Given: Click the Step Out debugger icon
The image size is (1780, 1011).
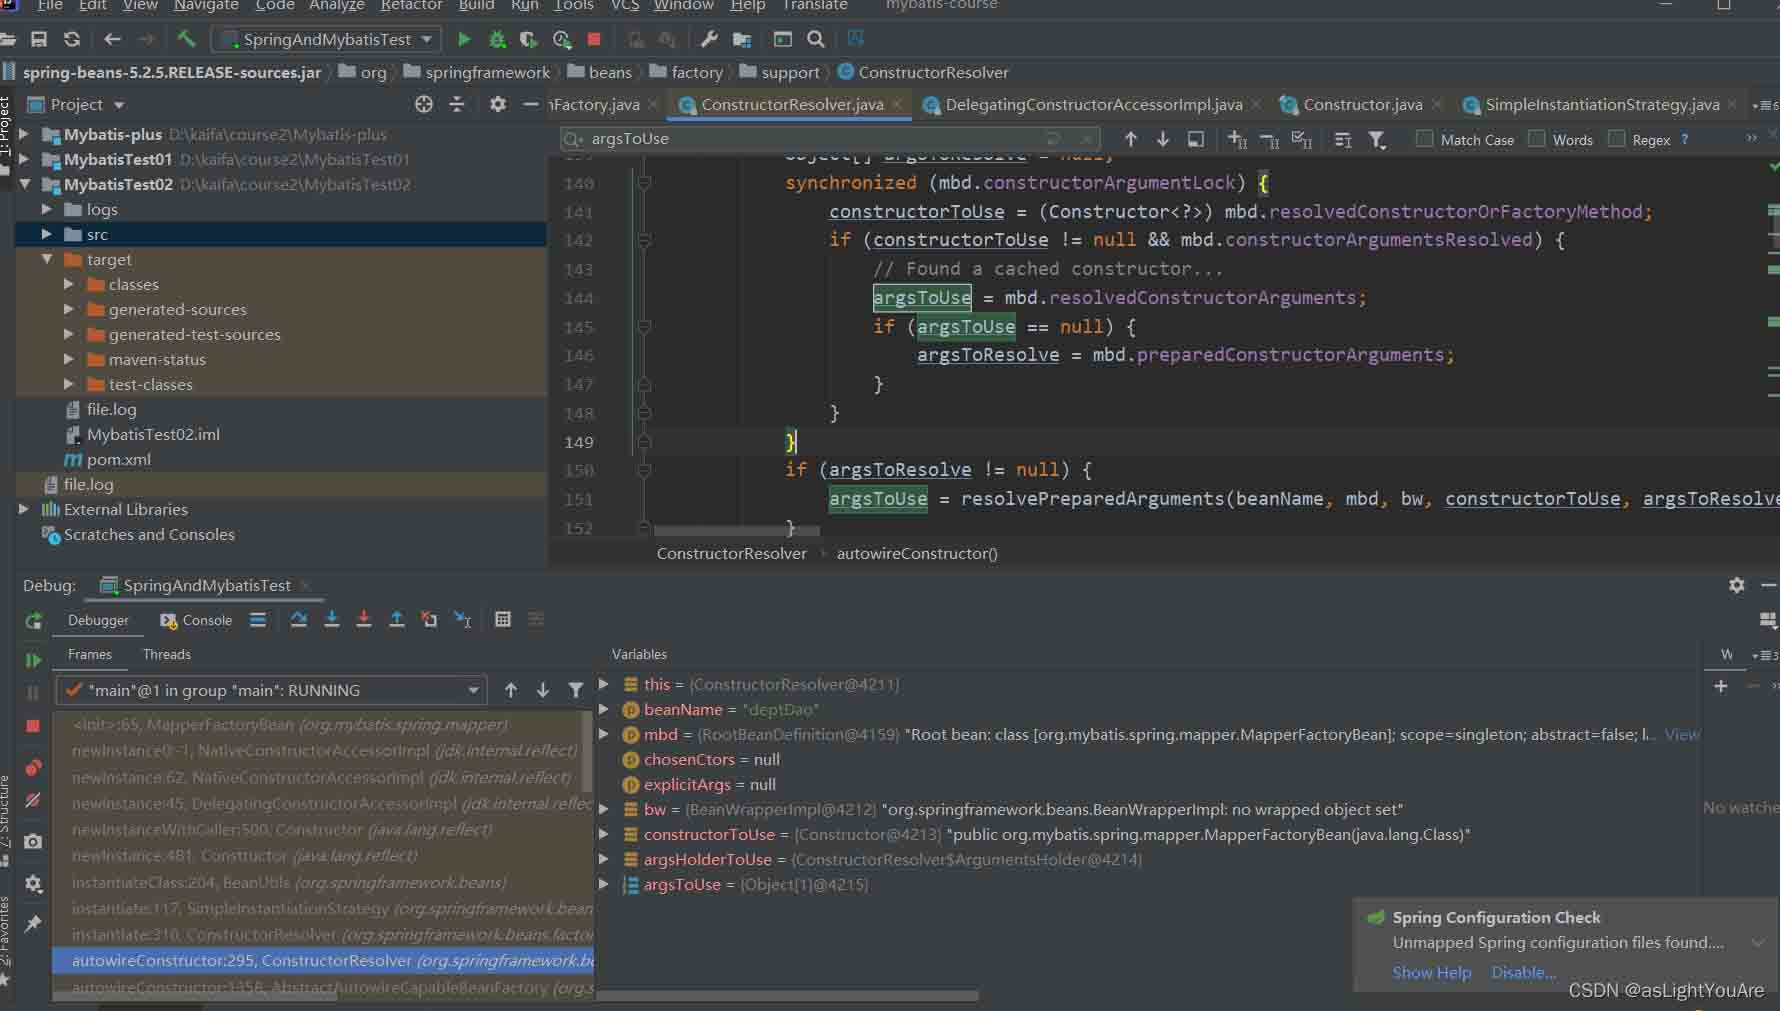Looking at the screenshot, I should coord(397,620).
